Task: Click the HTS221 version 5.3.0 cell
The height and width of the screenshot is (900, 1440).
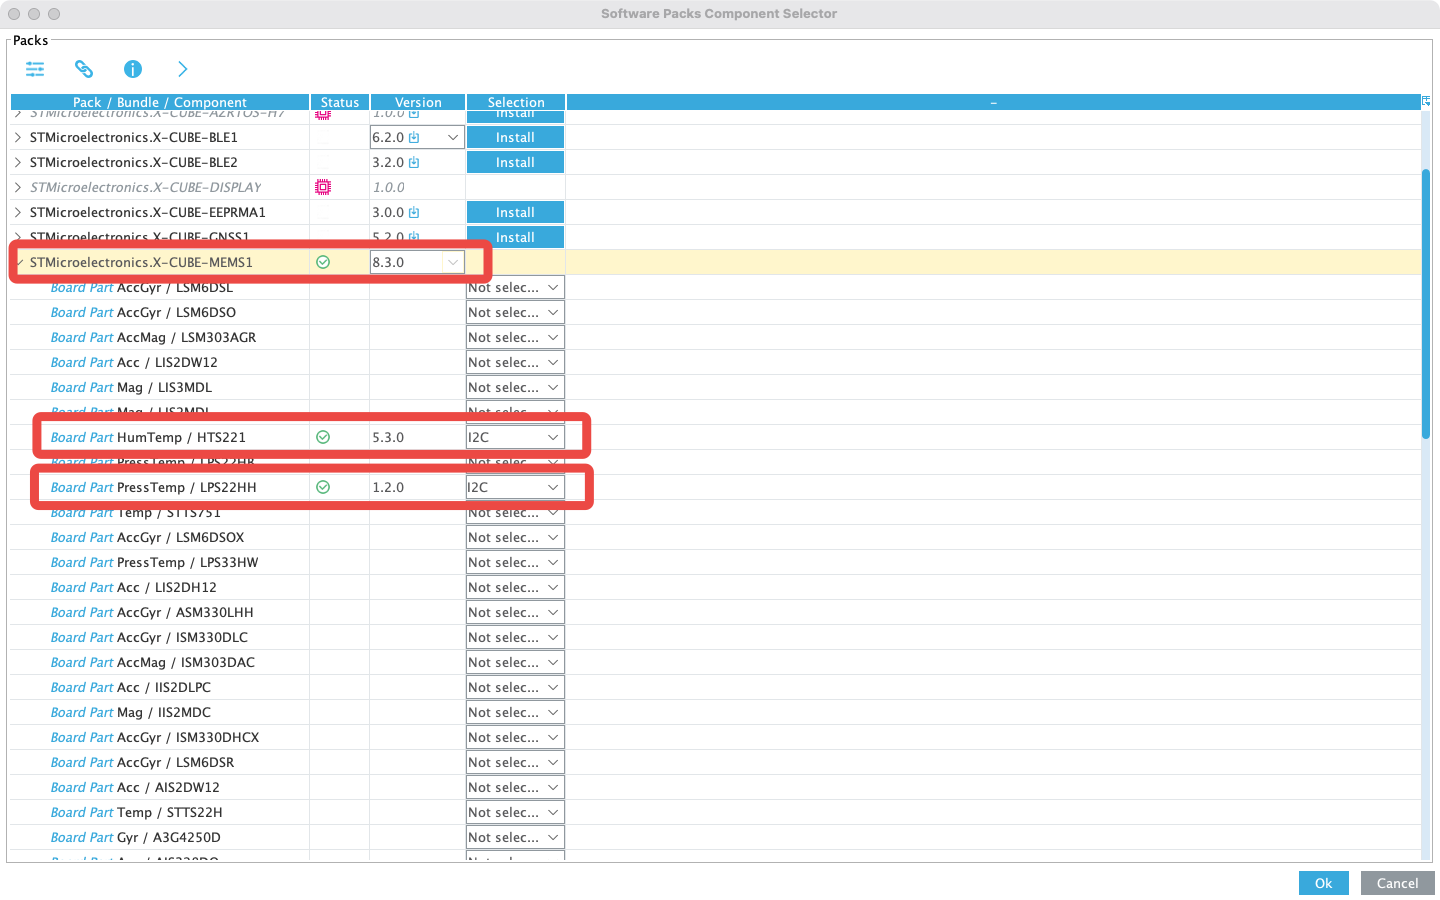Action: pyautogui.click(x=418, y=437)
